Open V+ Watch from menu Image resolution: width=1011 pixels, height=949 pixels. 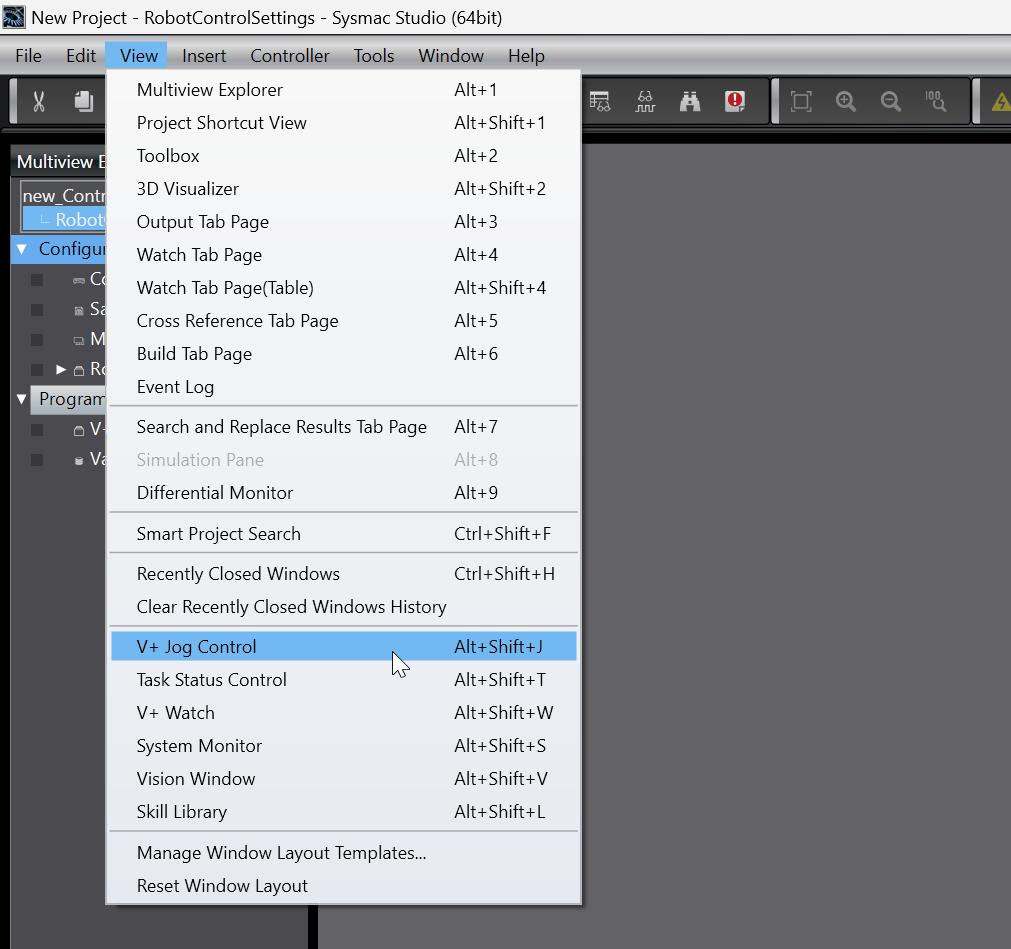click(344, 712)
